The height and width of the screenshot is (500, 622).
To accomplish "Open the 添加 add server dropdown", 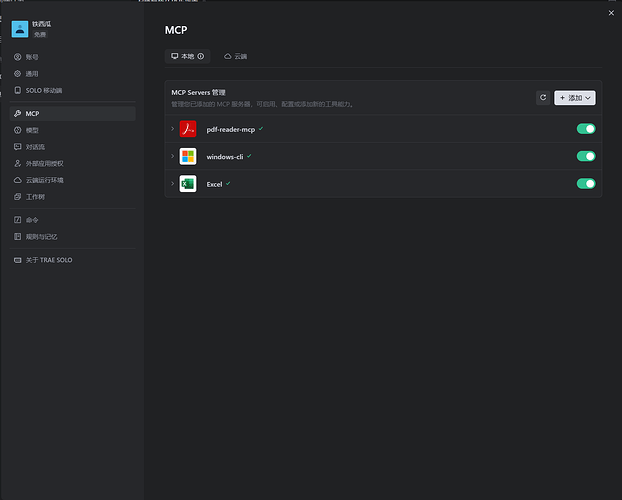I will click(x=575, y=98).
